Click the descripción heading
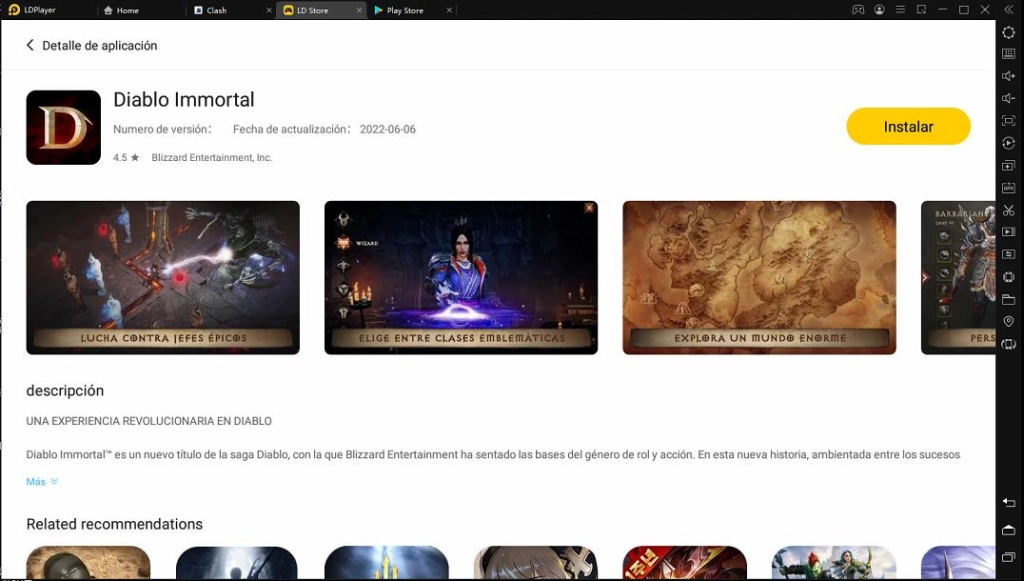This screenshot has width=1024, height=581. pos(65,390)
